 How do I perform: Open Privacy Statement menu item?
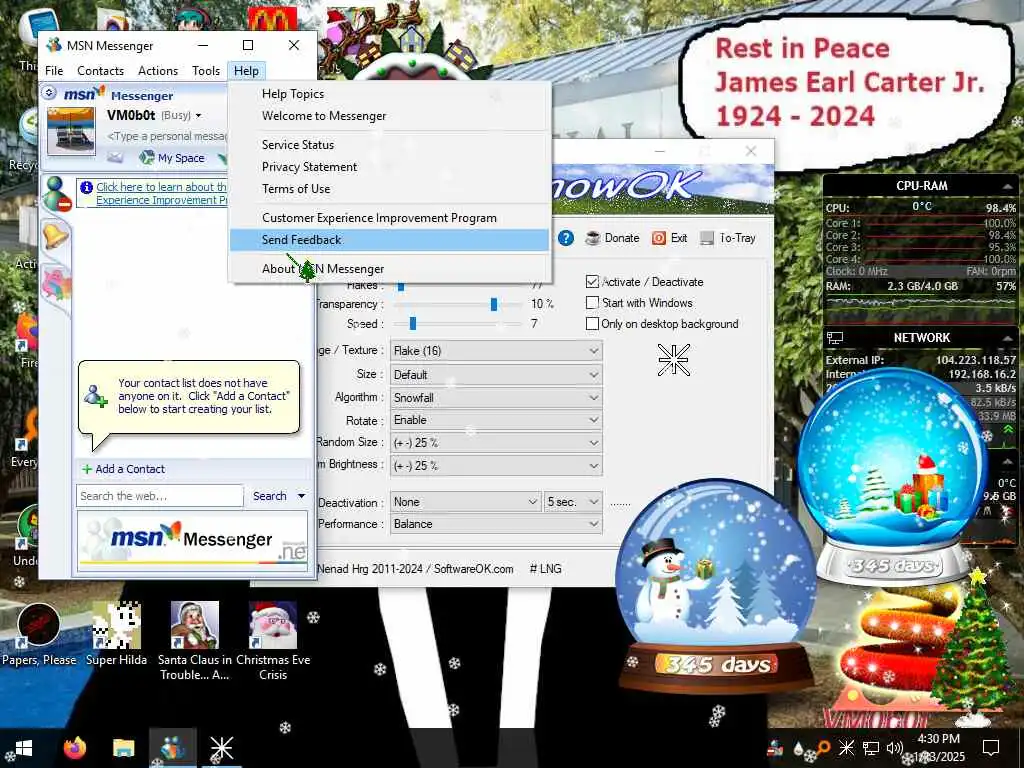click(389, 167)
